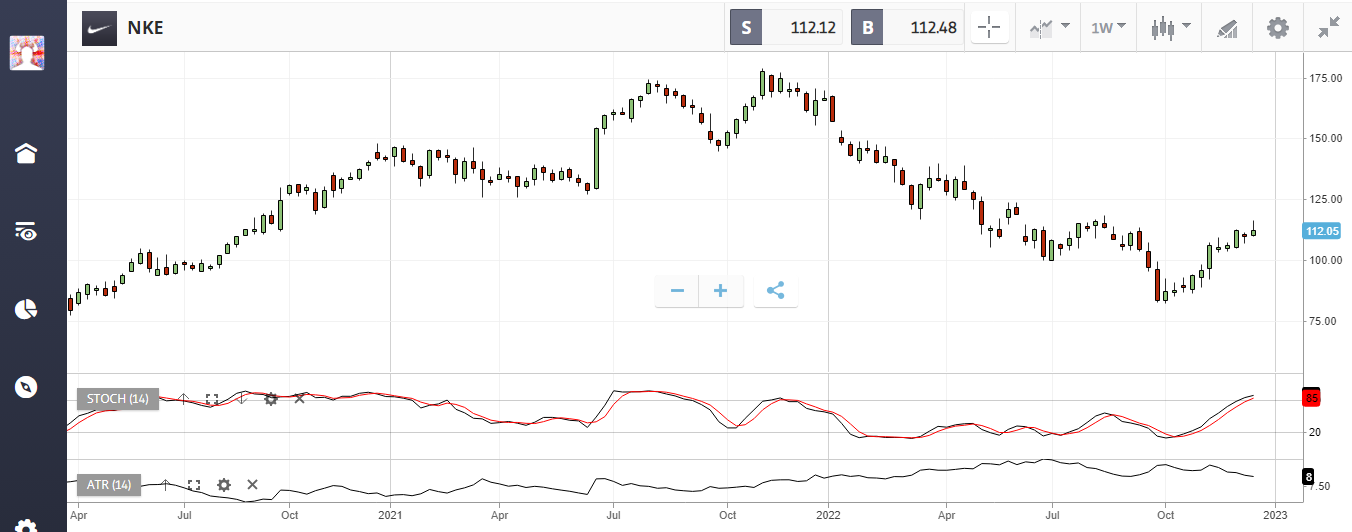Click the Sell button at 112.12
Screen dimensions: 1352x532
pos(786,28)
